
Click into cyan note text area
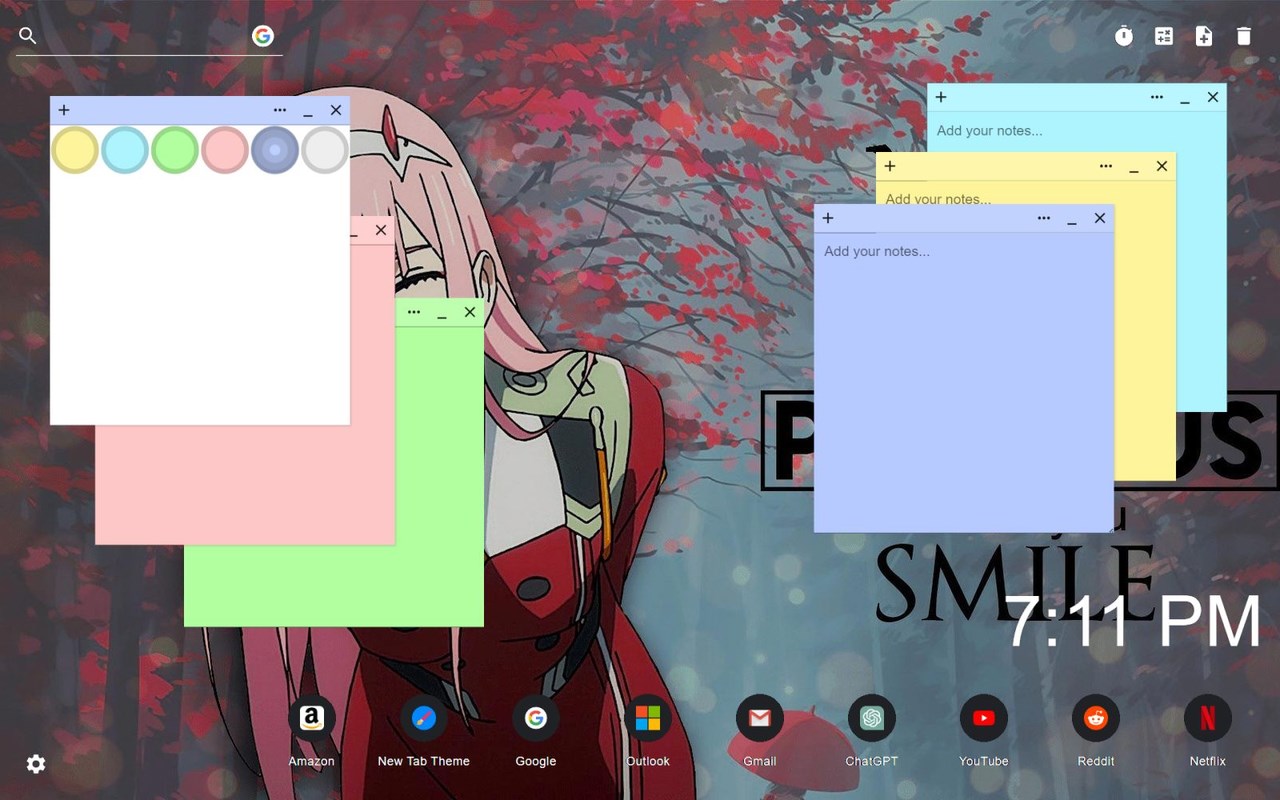point(1076,131)
